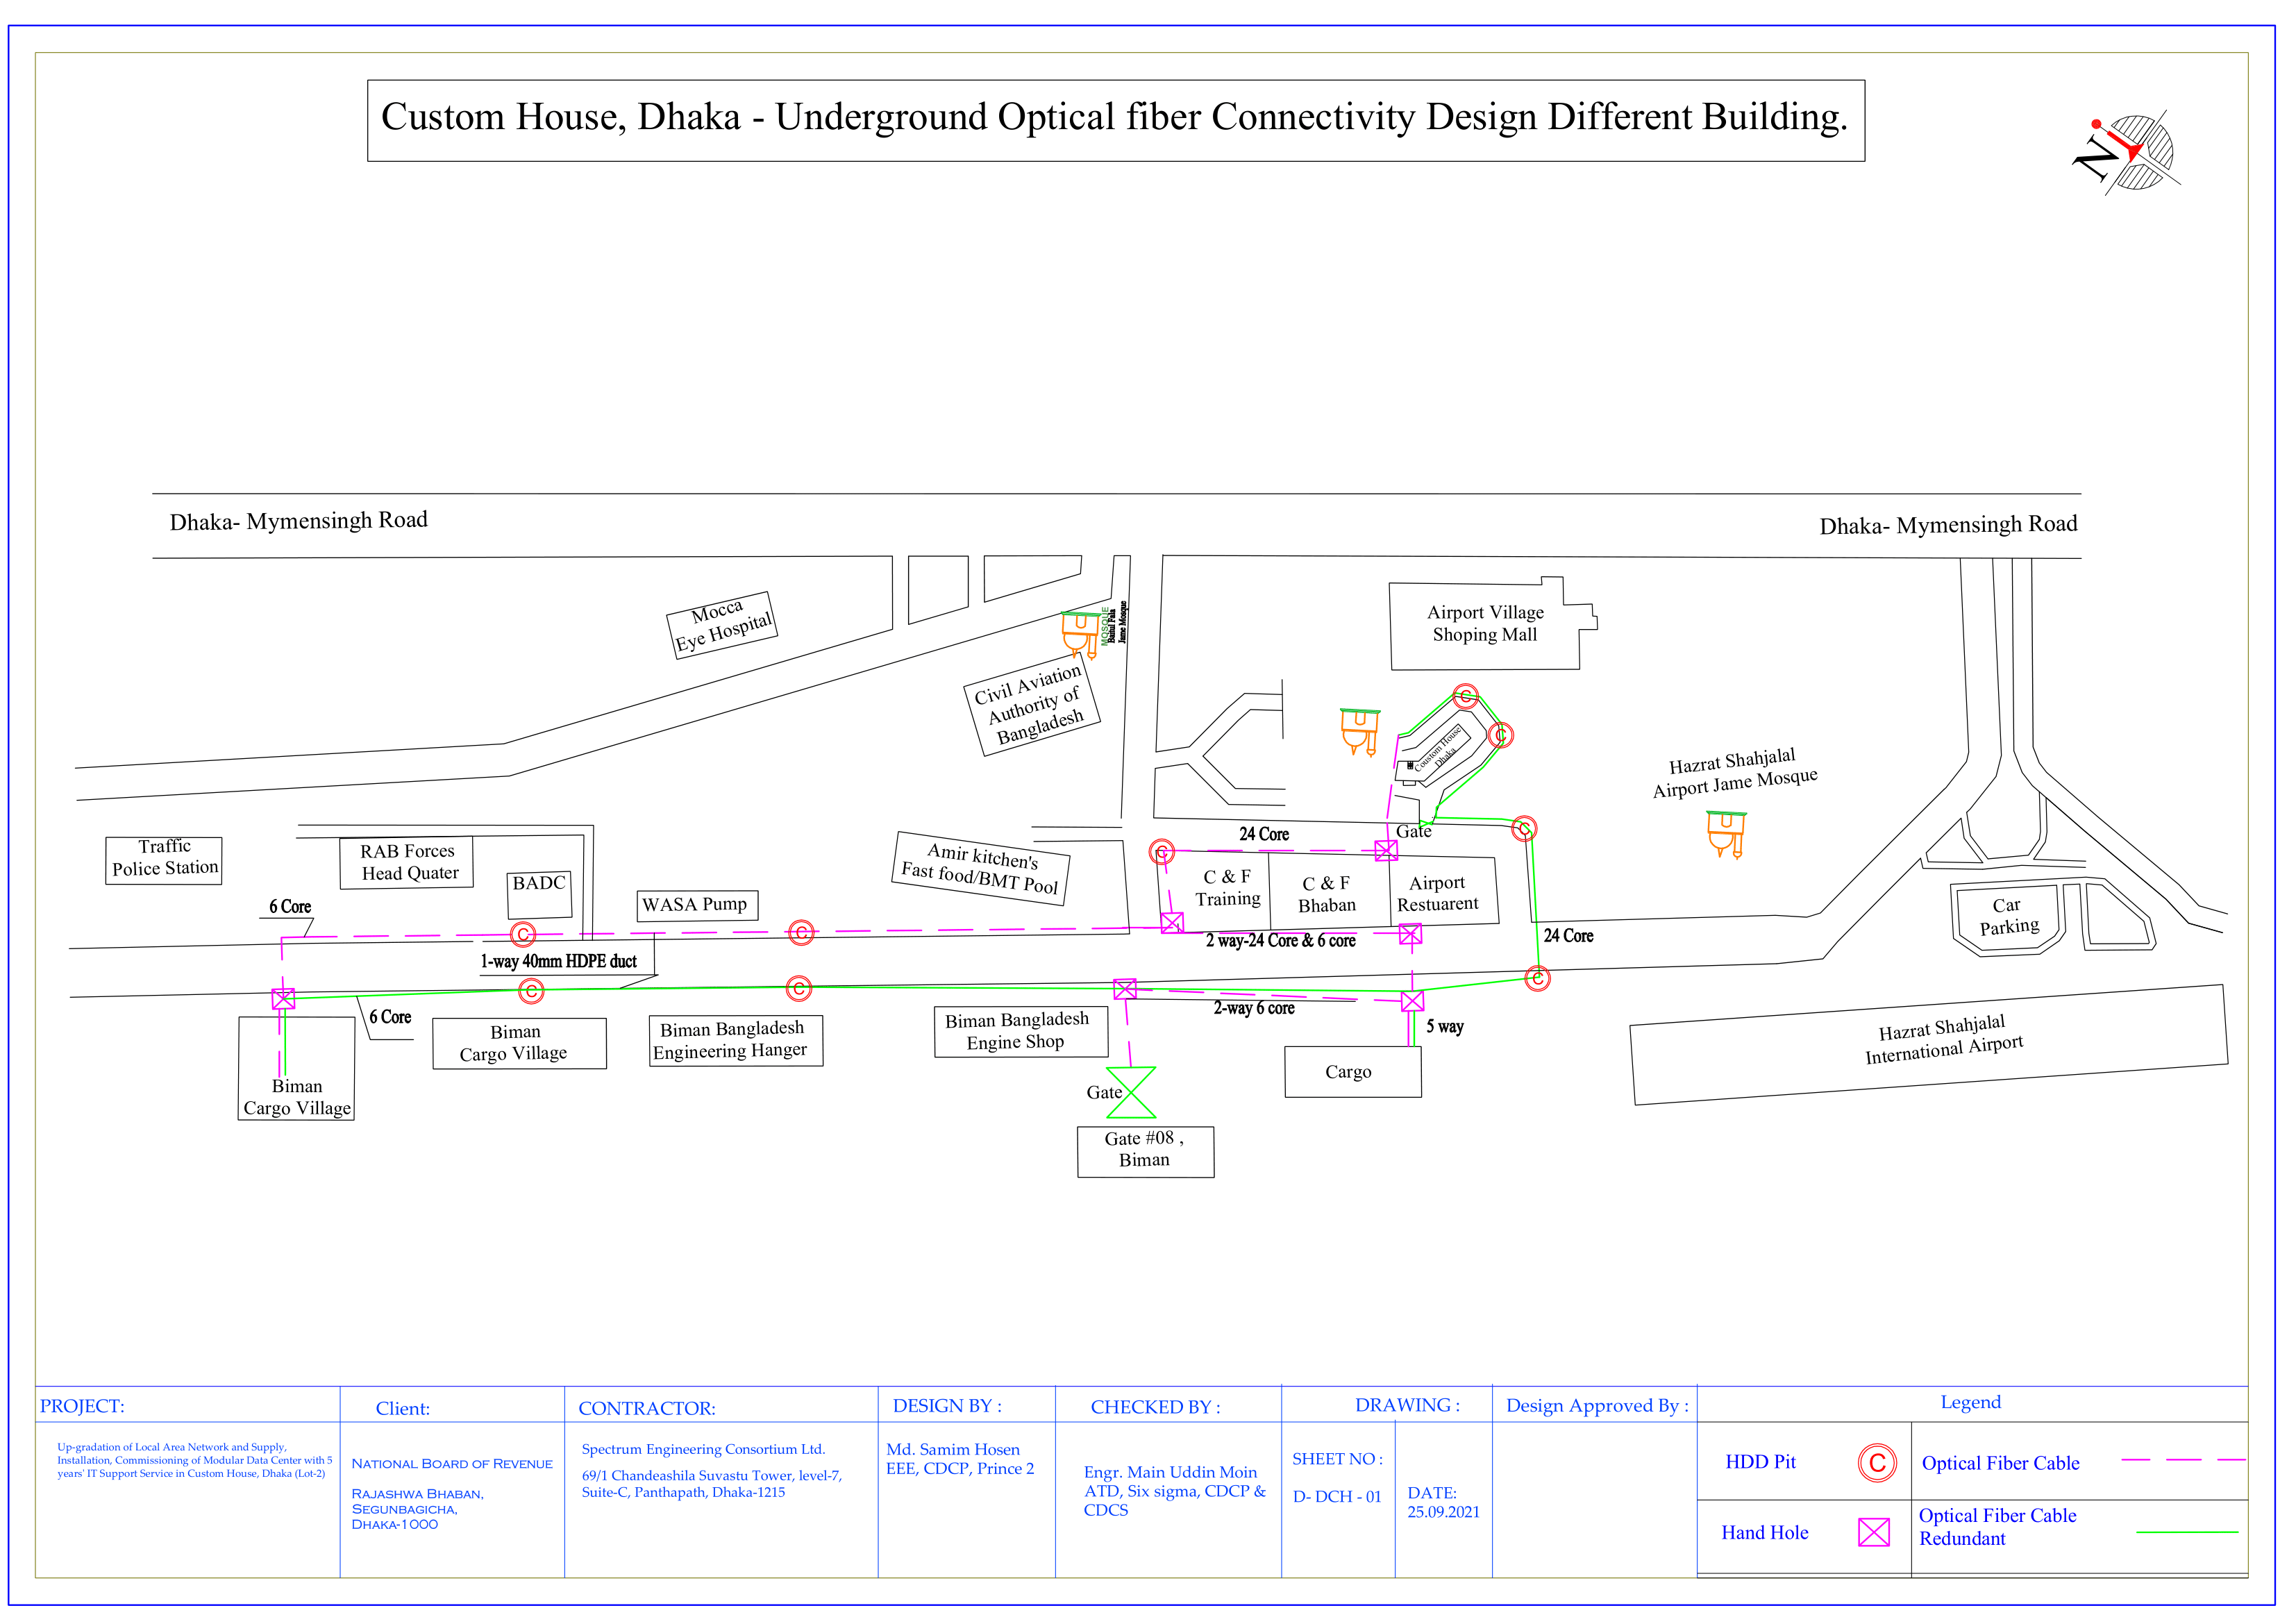Select checker name 'Engr. Main Uddin Moin'

point(1170,1472)
